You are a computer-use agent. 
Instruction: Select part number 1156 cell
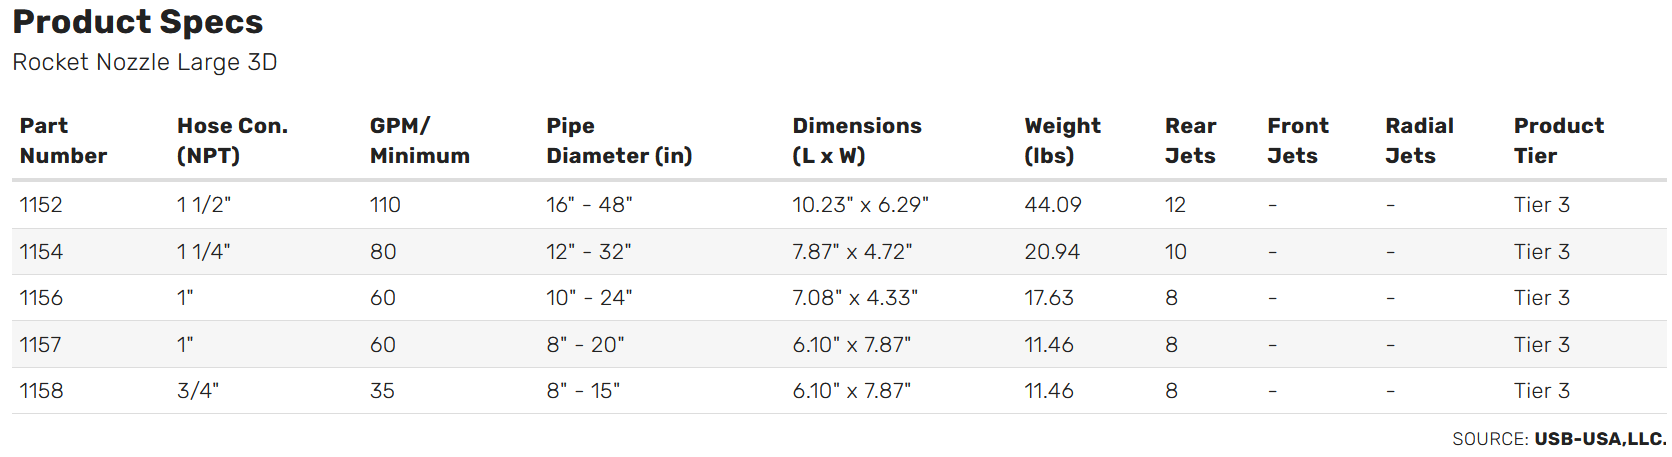point(41,298)
